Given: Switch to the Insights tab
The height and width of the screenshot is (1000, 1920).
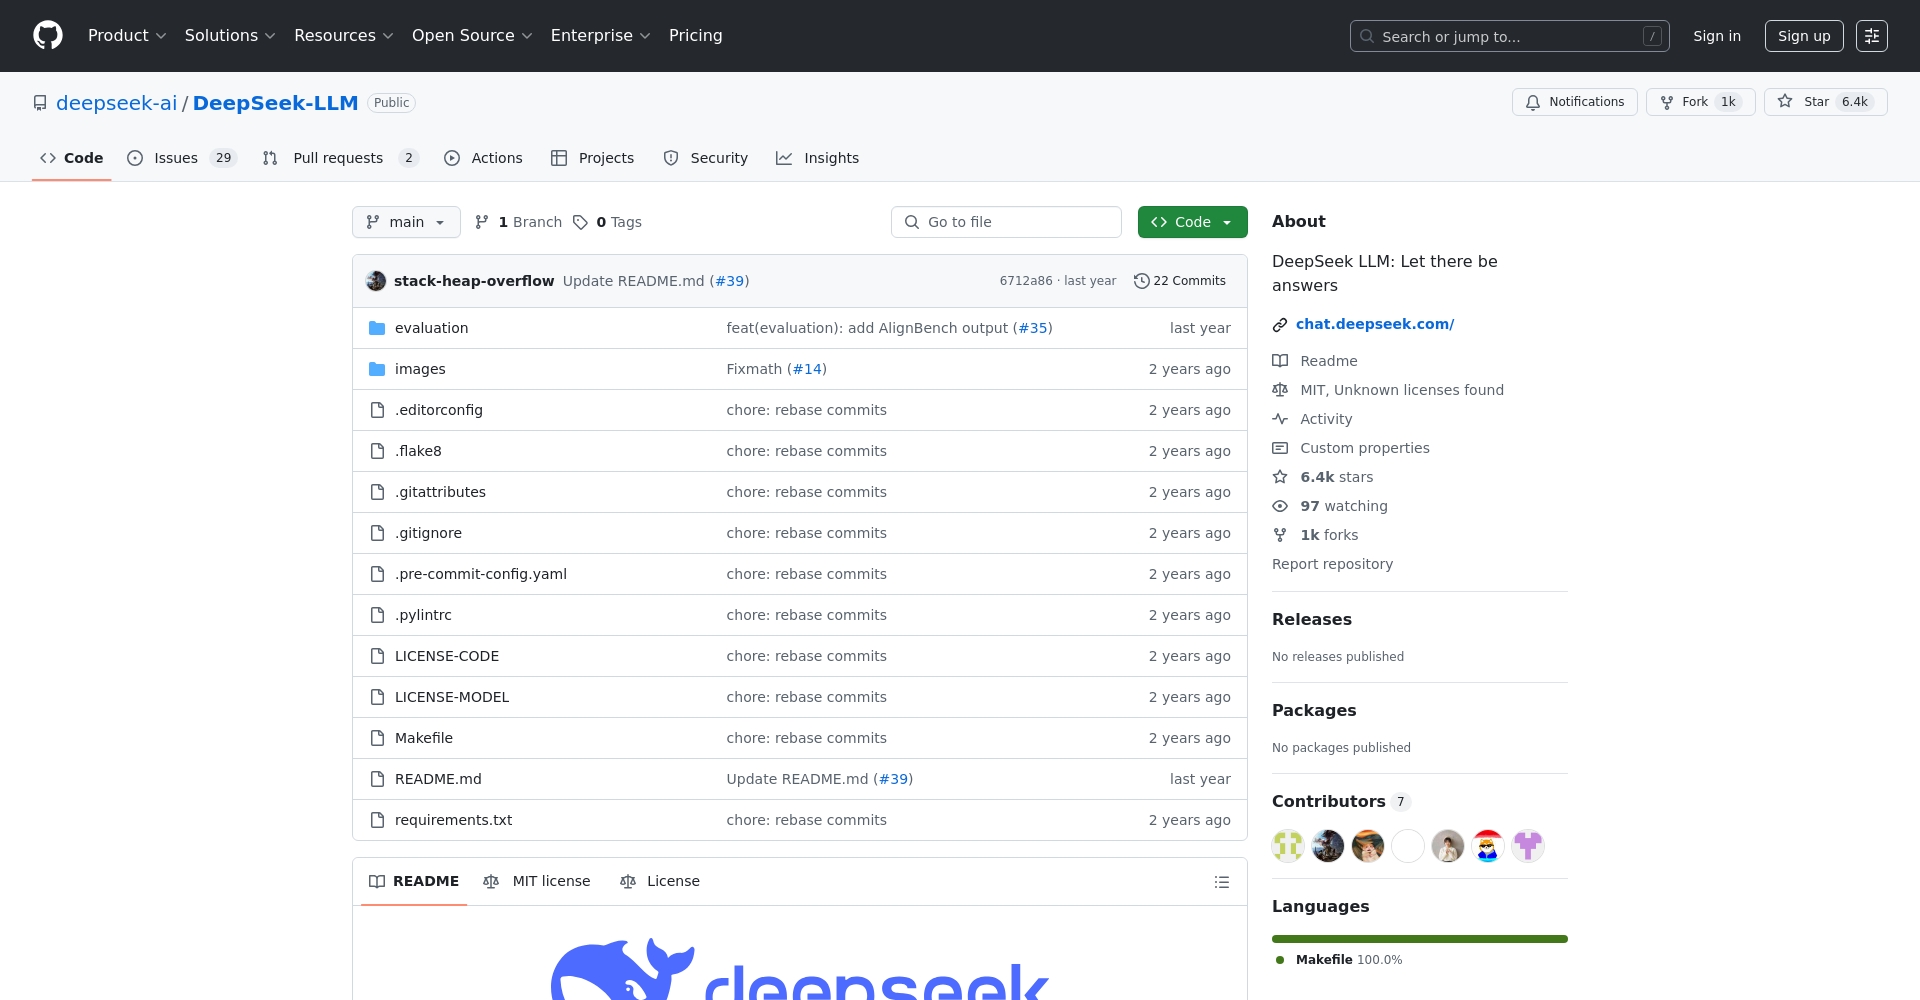Looking at the screenshot, I should click(817, 158).
